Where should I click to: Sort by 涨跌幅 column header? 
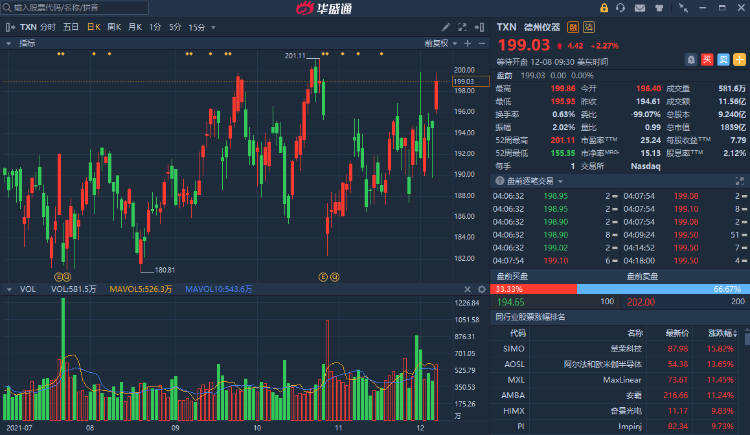click(x=723, y=333)
